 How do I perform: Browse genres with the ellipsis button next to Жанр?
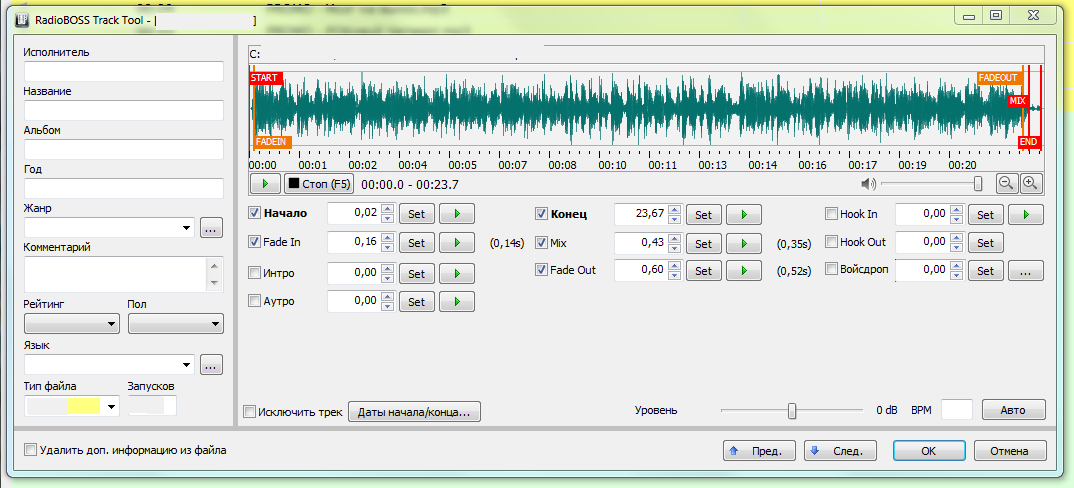click(x=211, y=228)
